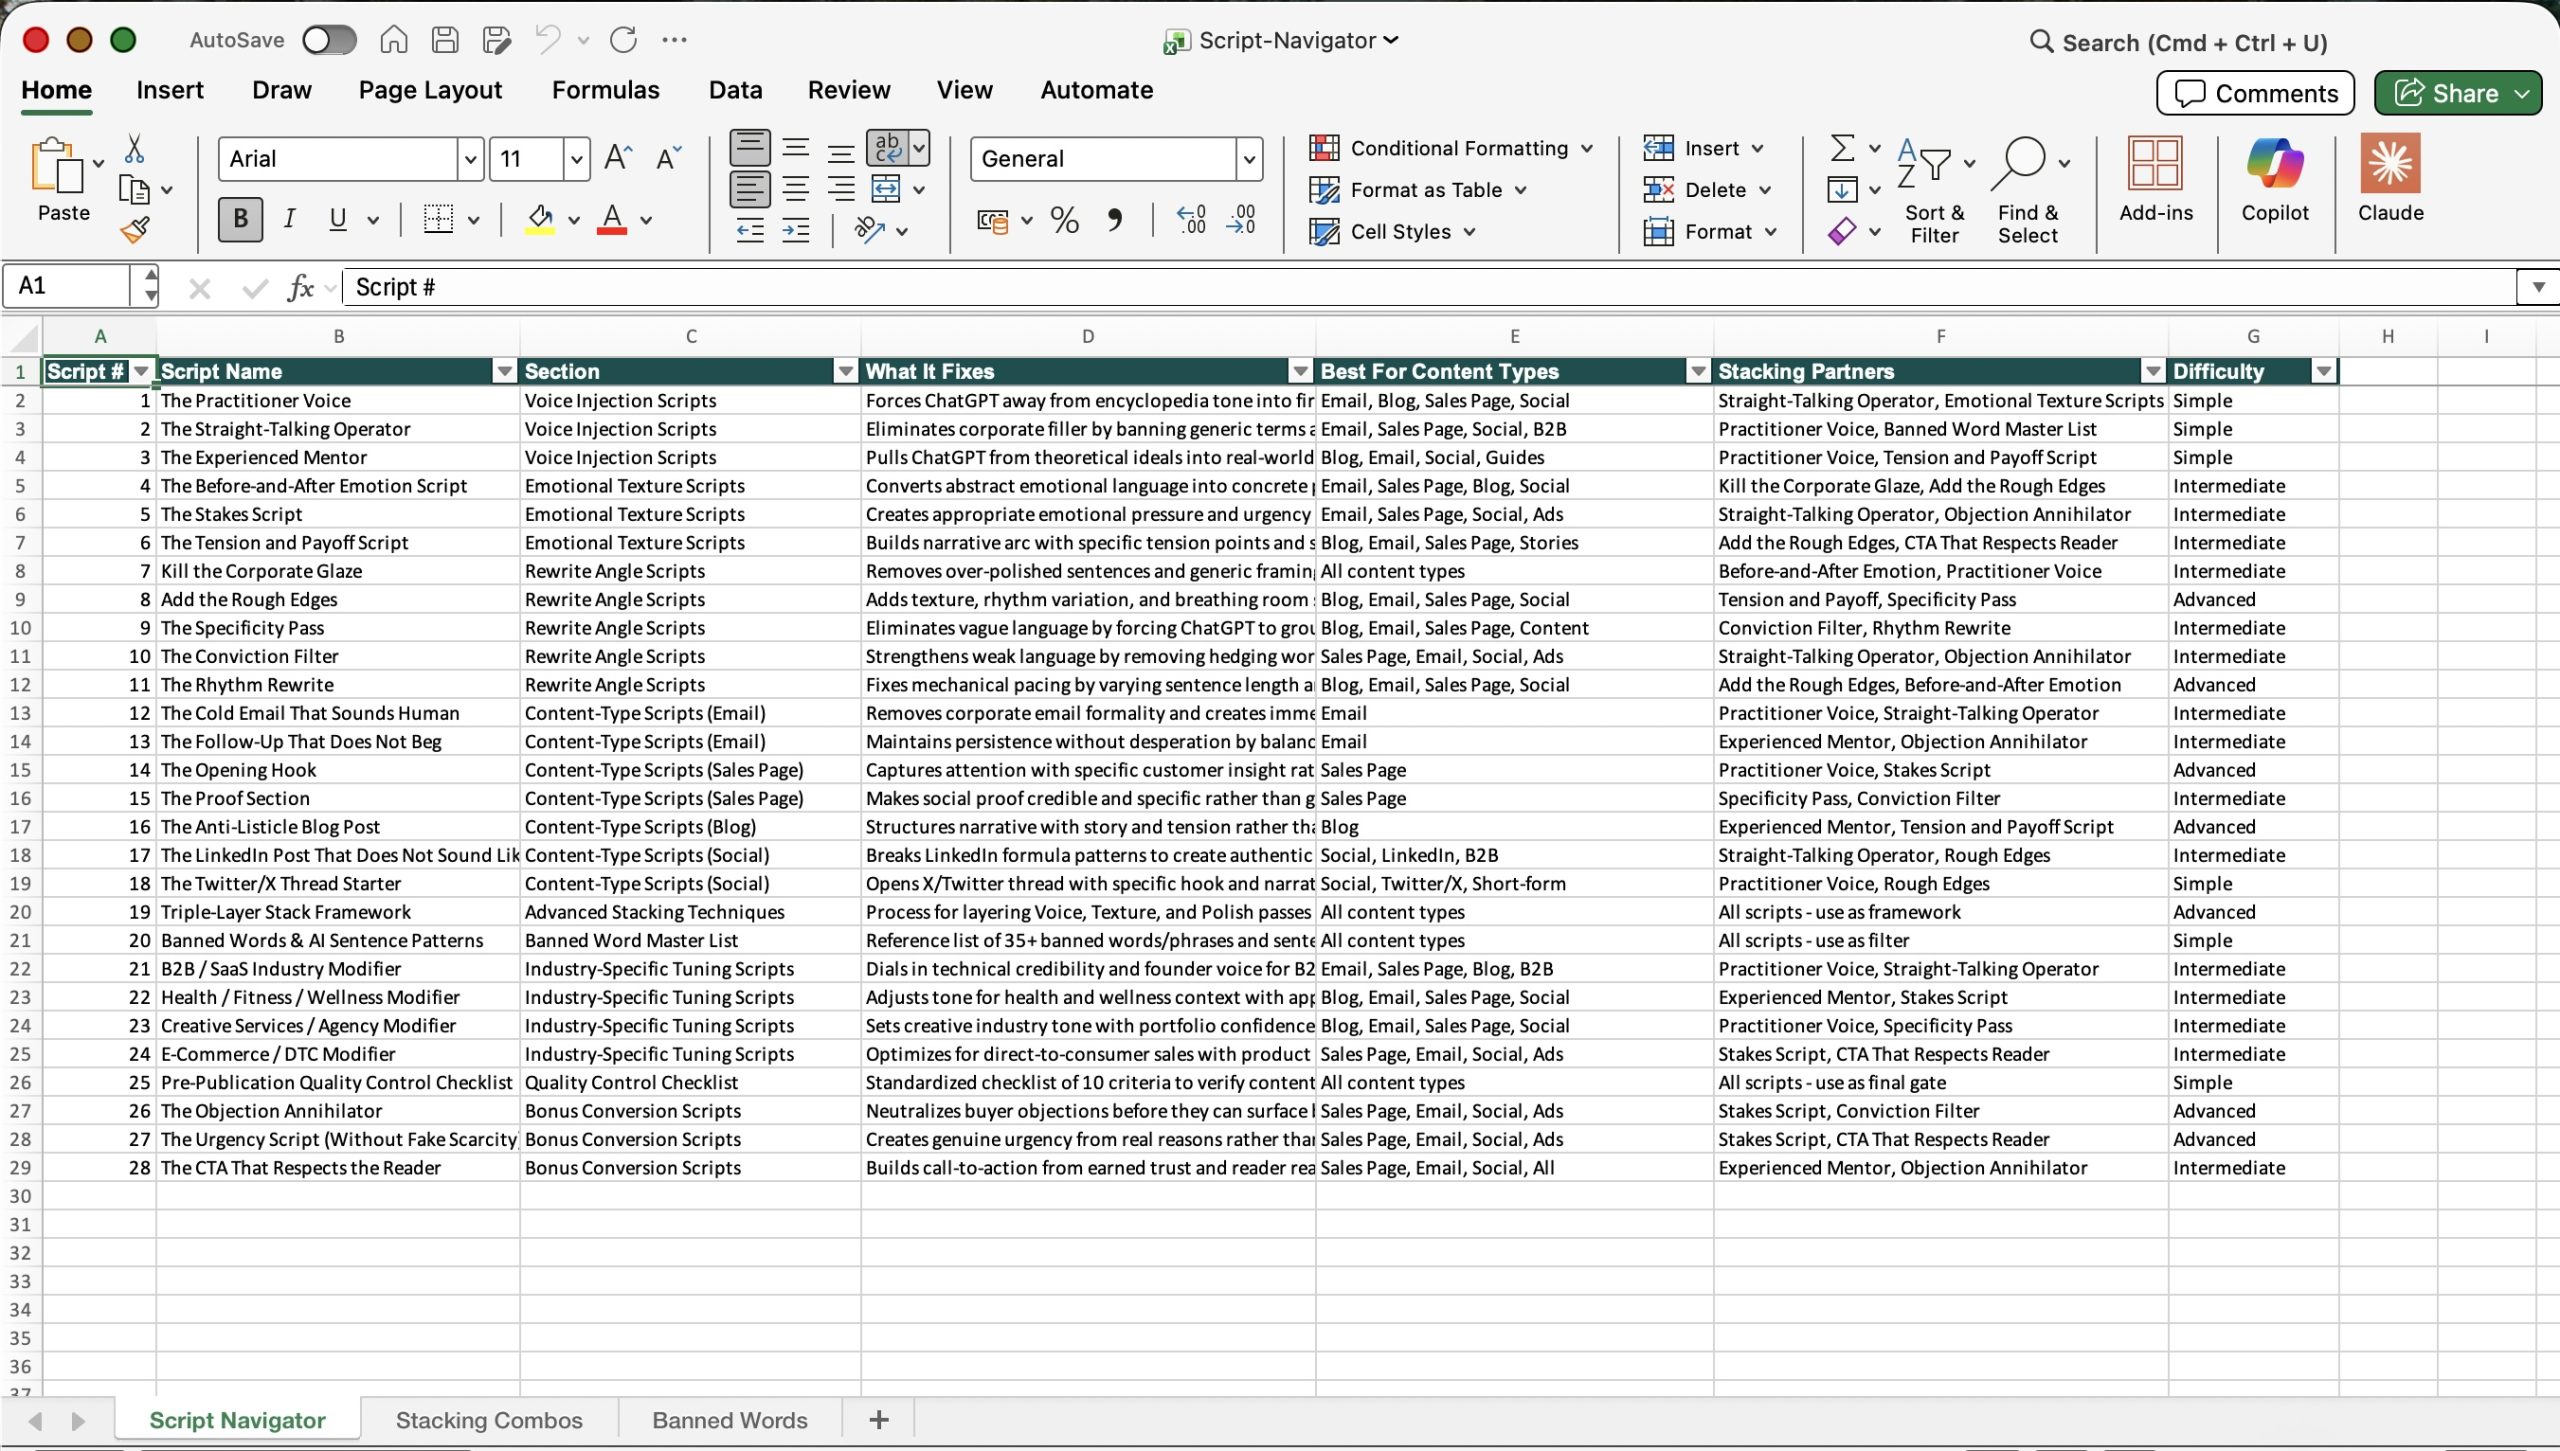Toggle the AutoSave switch
2560x1451 pixels.
pyautogui.click(x=329, y=40)
